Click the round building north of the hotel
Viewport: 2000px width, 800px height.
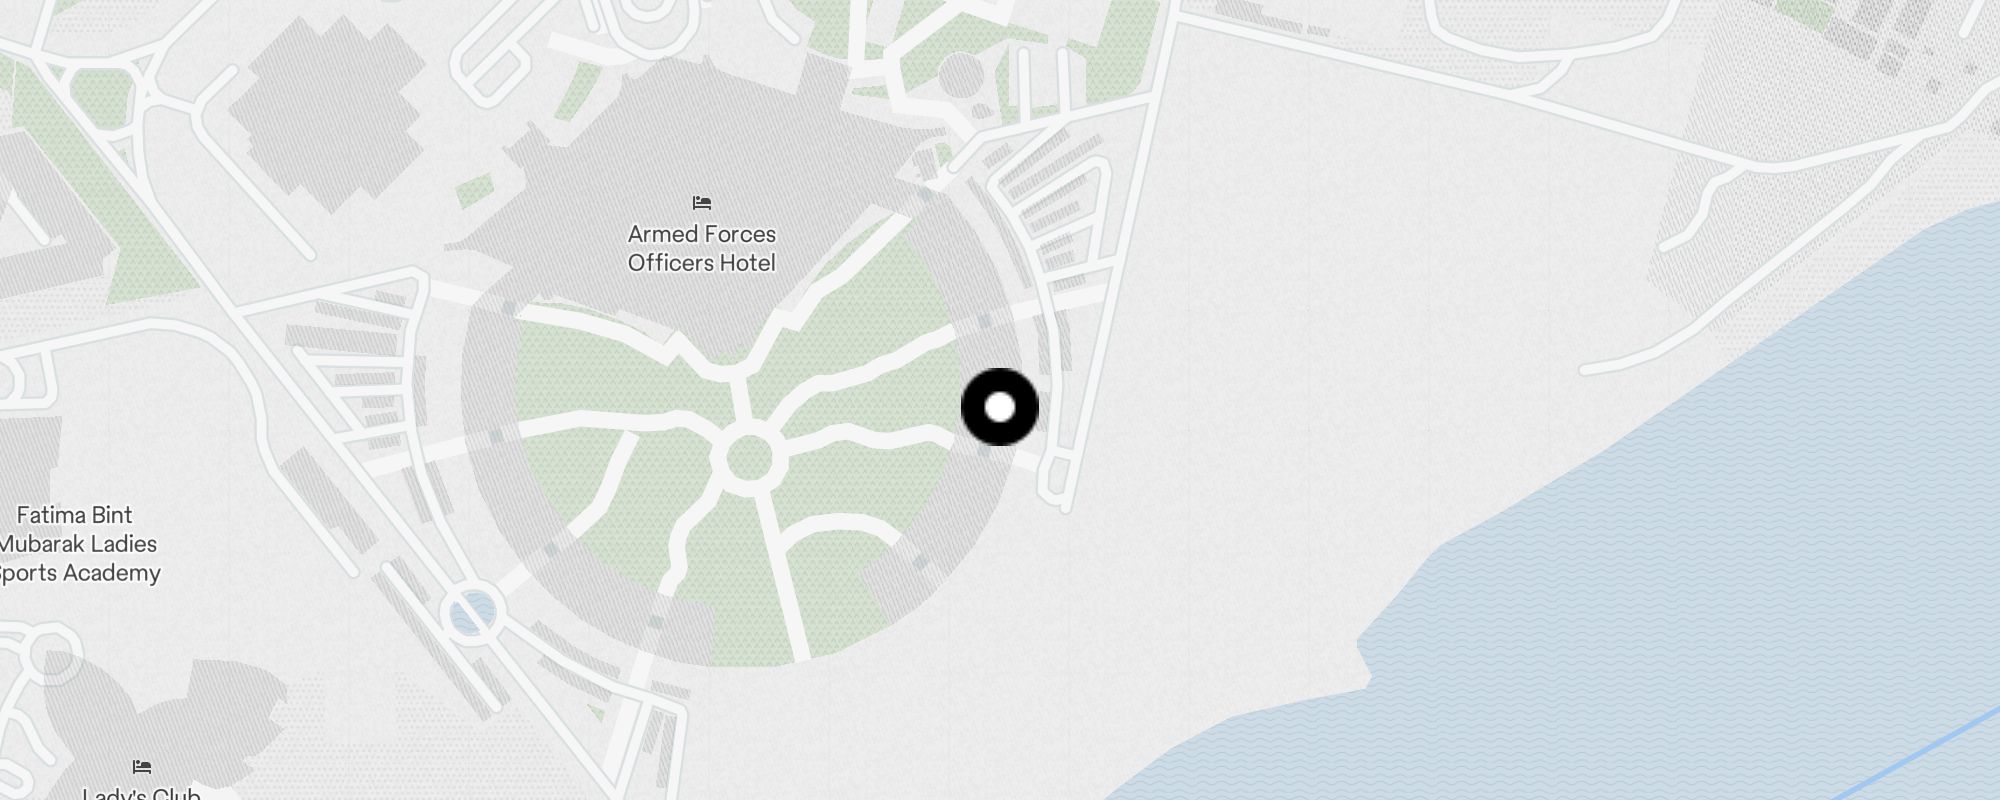[960, 76]
